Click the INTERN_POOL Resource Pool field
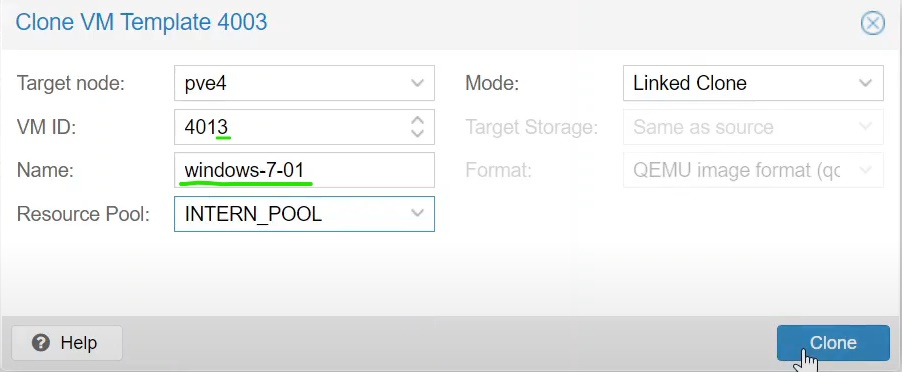This screenshot has height=372, width=902. [x=304, y=214]
